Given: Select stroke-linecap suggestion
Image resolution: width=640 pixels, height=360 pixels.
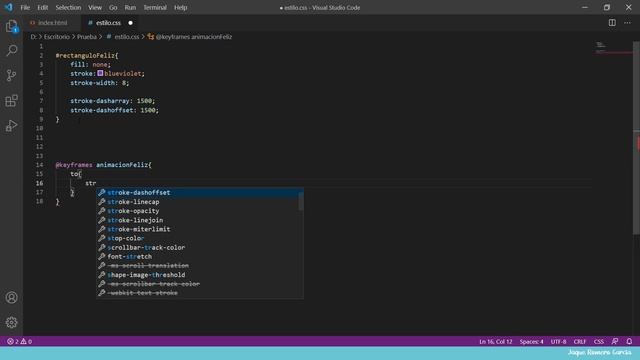Looking at the screenshot, I should pyautogui.click(x=198, y=202).
